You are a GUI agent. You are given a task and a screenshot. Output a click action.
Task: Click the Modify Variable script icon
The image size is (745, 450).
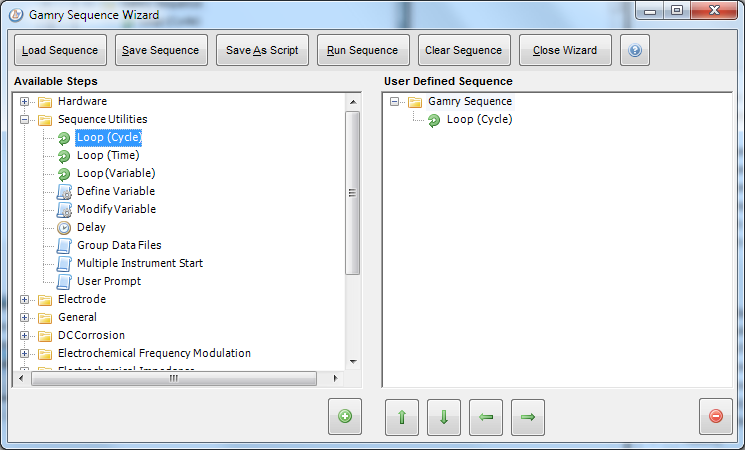coord(64,210)
